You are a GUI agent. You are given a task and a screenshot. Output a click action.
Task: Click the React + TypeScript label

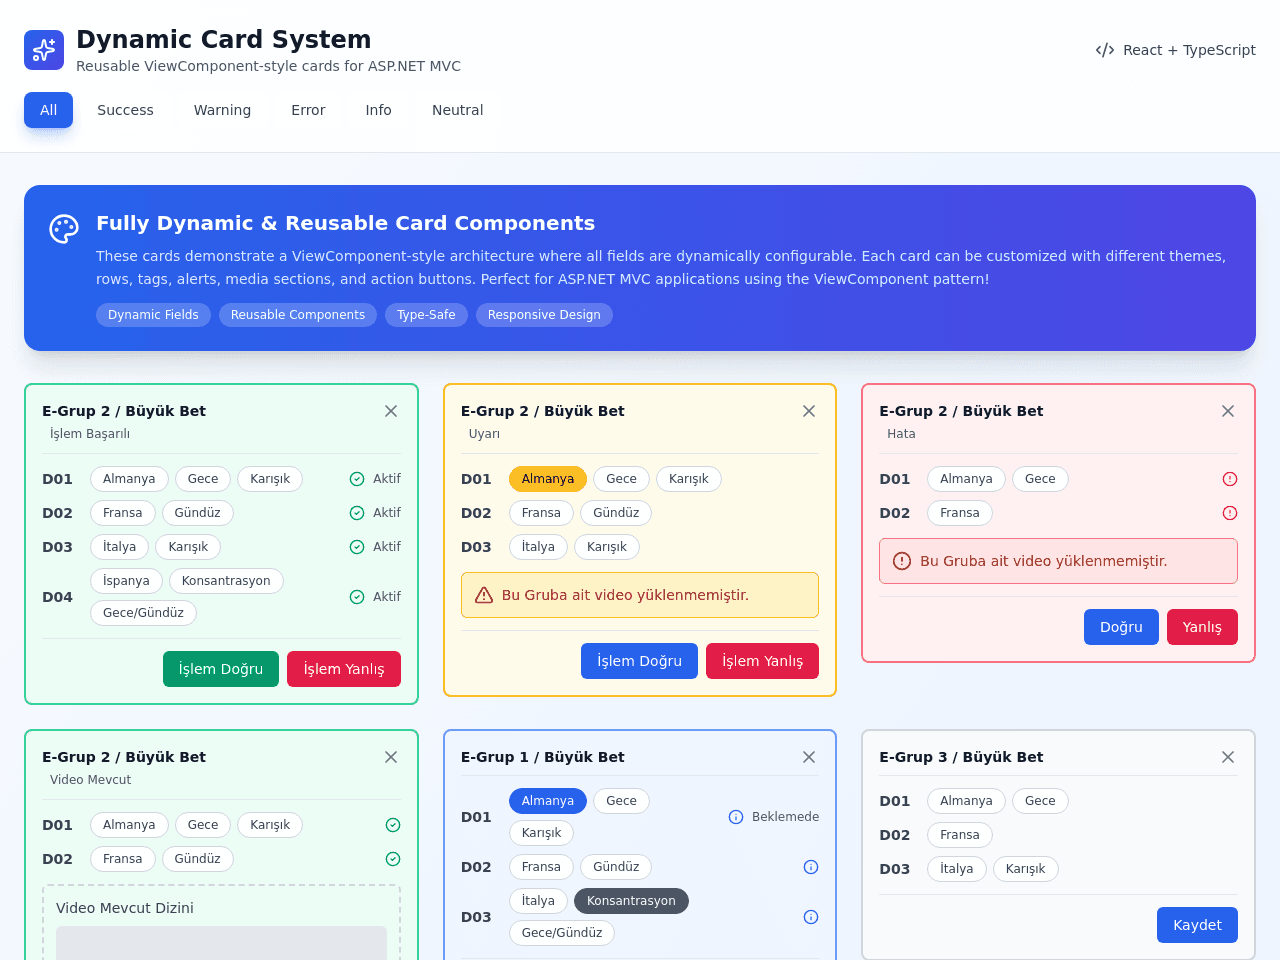coord(1189,50)
